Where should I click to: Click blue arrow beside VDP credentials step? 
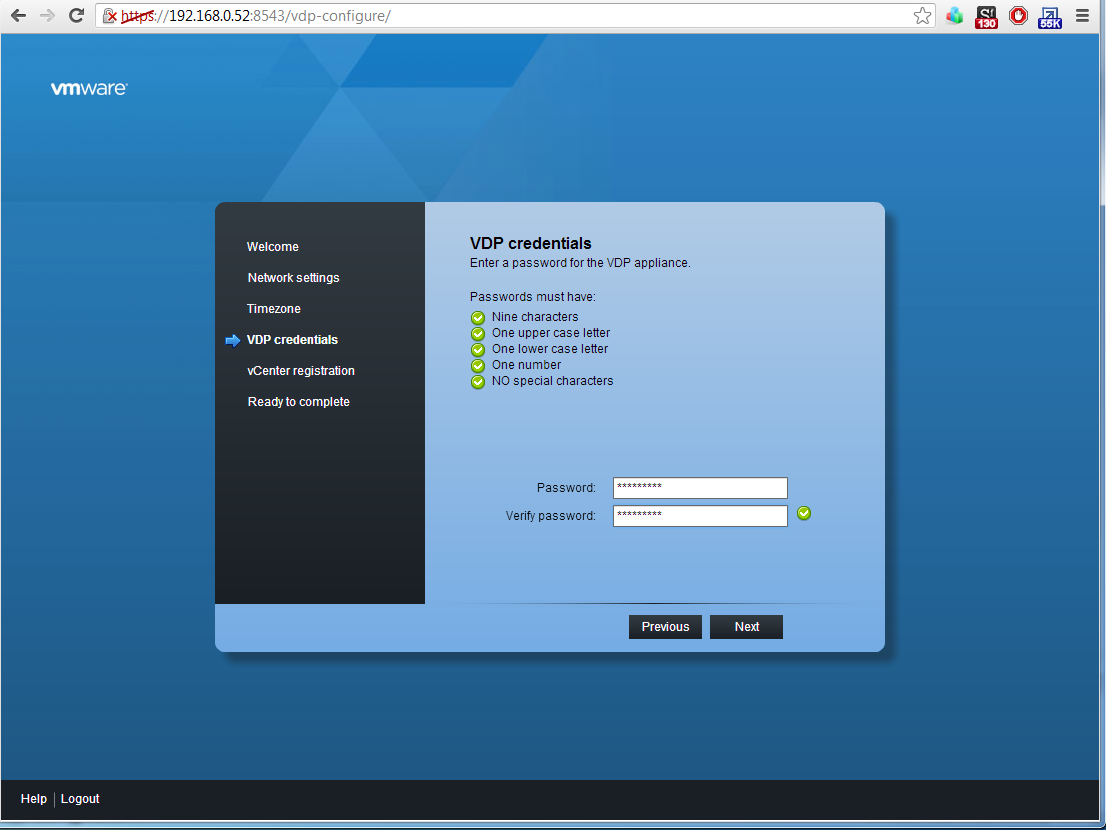tap(233, 341)
